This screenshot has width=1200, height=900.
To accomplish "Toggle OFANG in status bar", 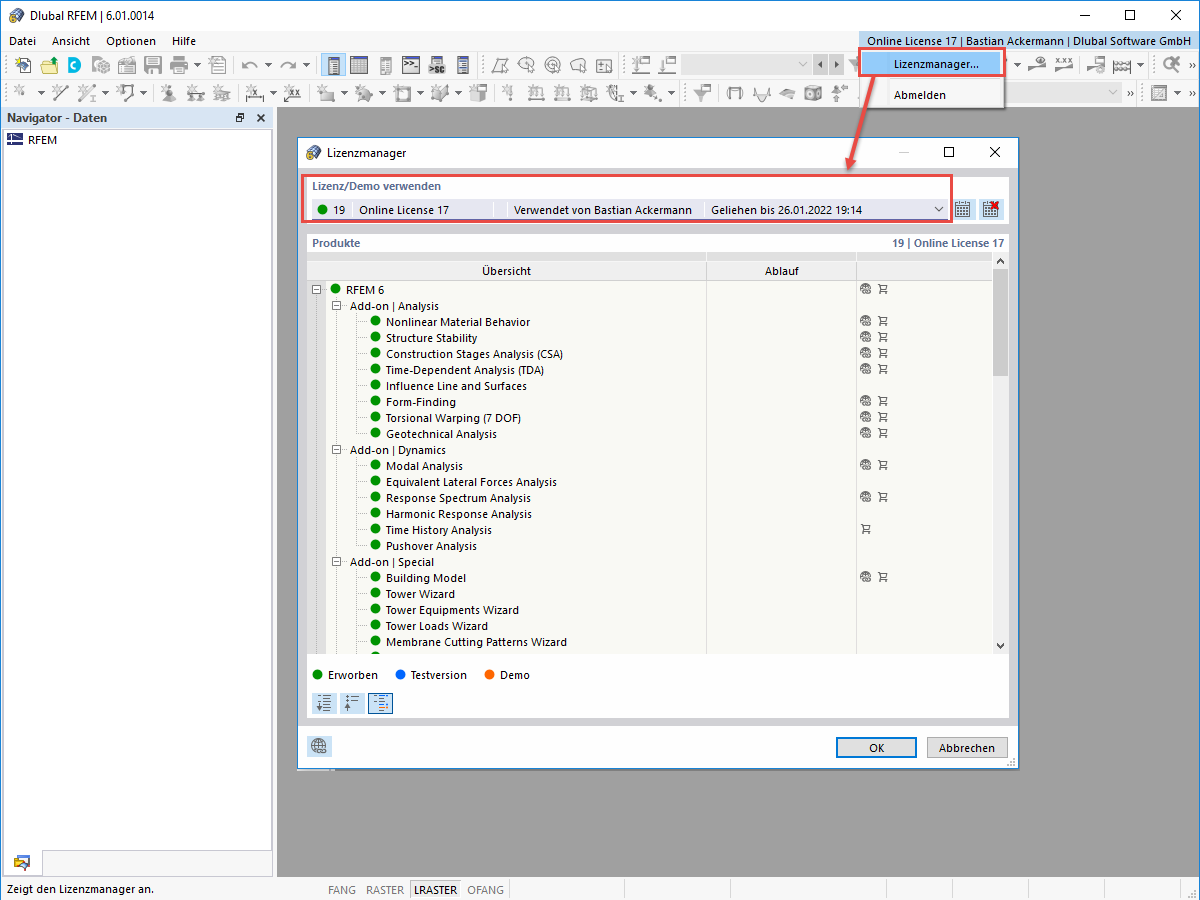I will (x=486, y=889).
